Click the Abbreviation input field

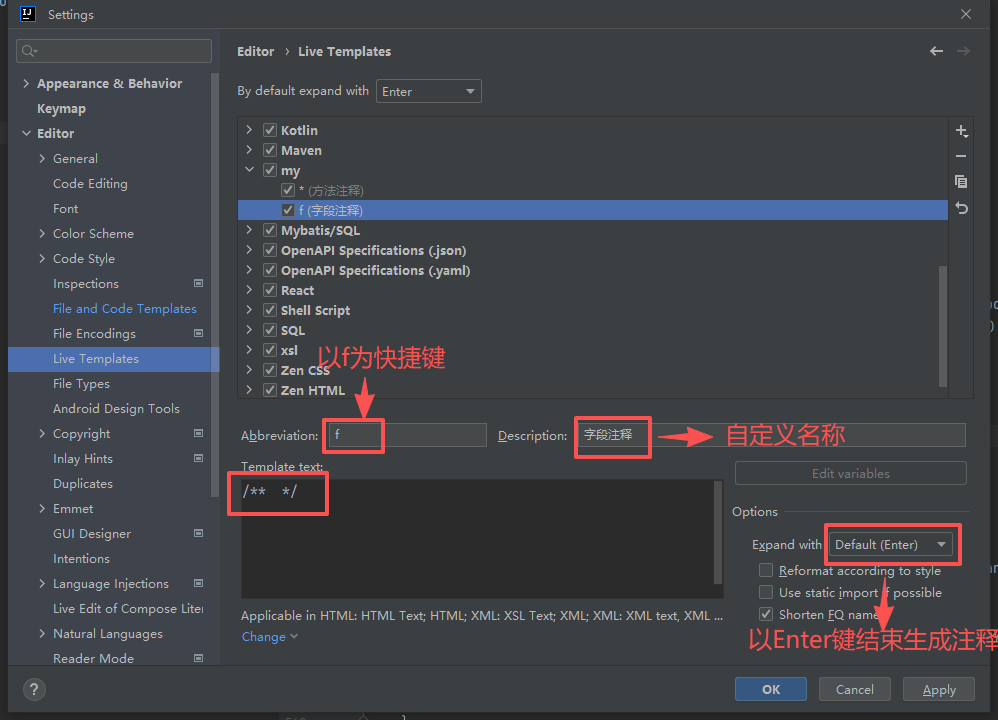(407, 435)
